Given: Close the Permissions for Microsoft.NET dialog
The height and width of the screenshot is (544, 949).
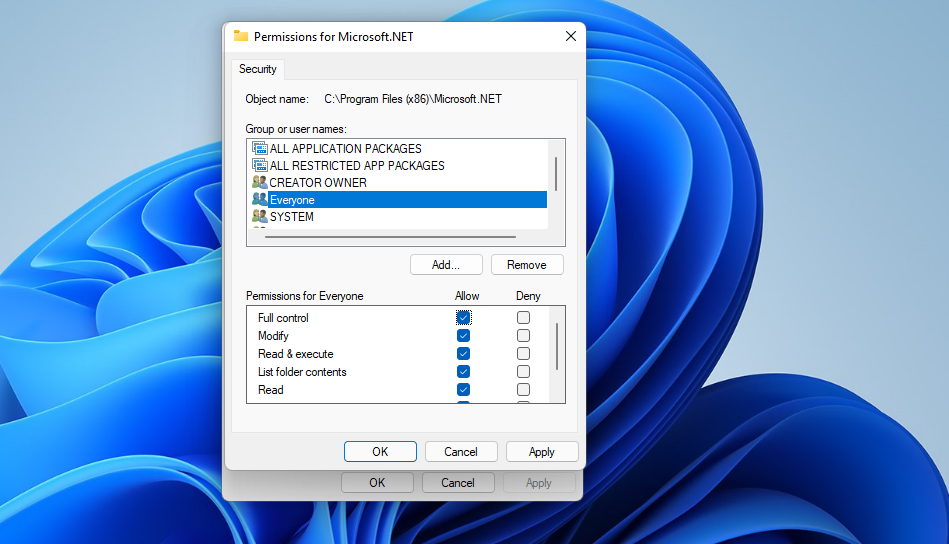Looking at the screenshot, I should 570,36.
